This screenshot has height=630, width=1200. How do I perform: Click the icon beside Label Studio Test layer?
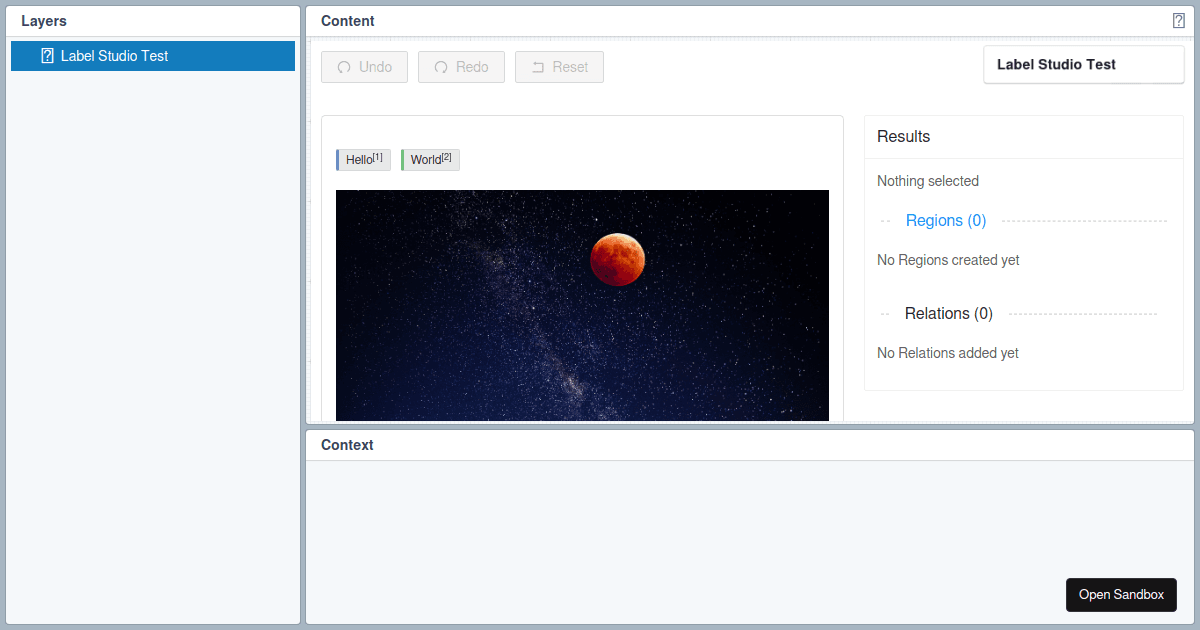pyautogui.click(x=46, y=55)
